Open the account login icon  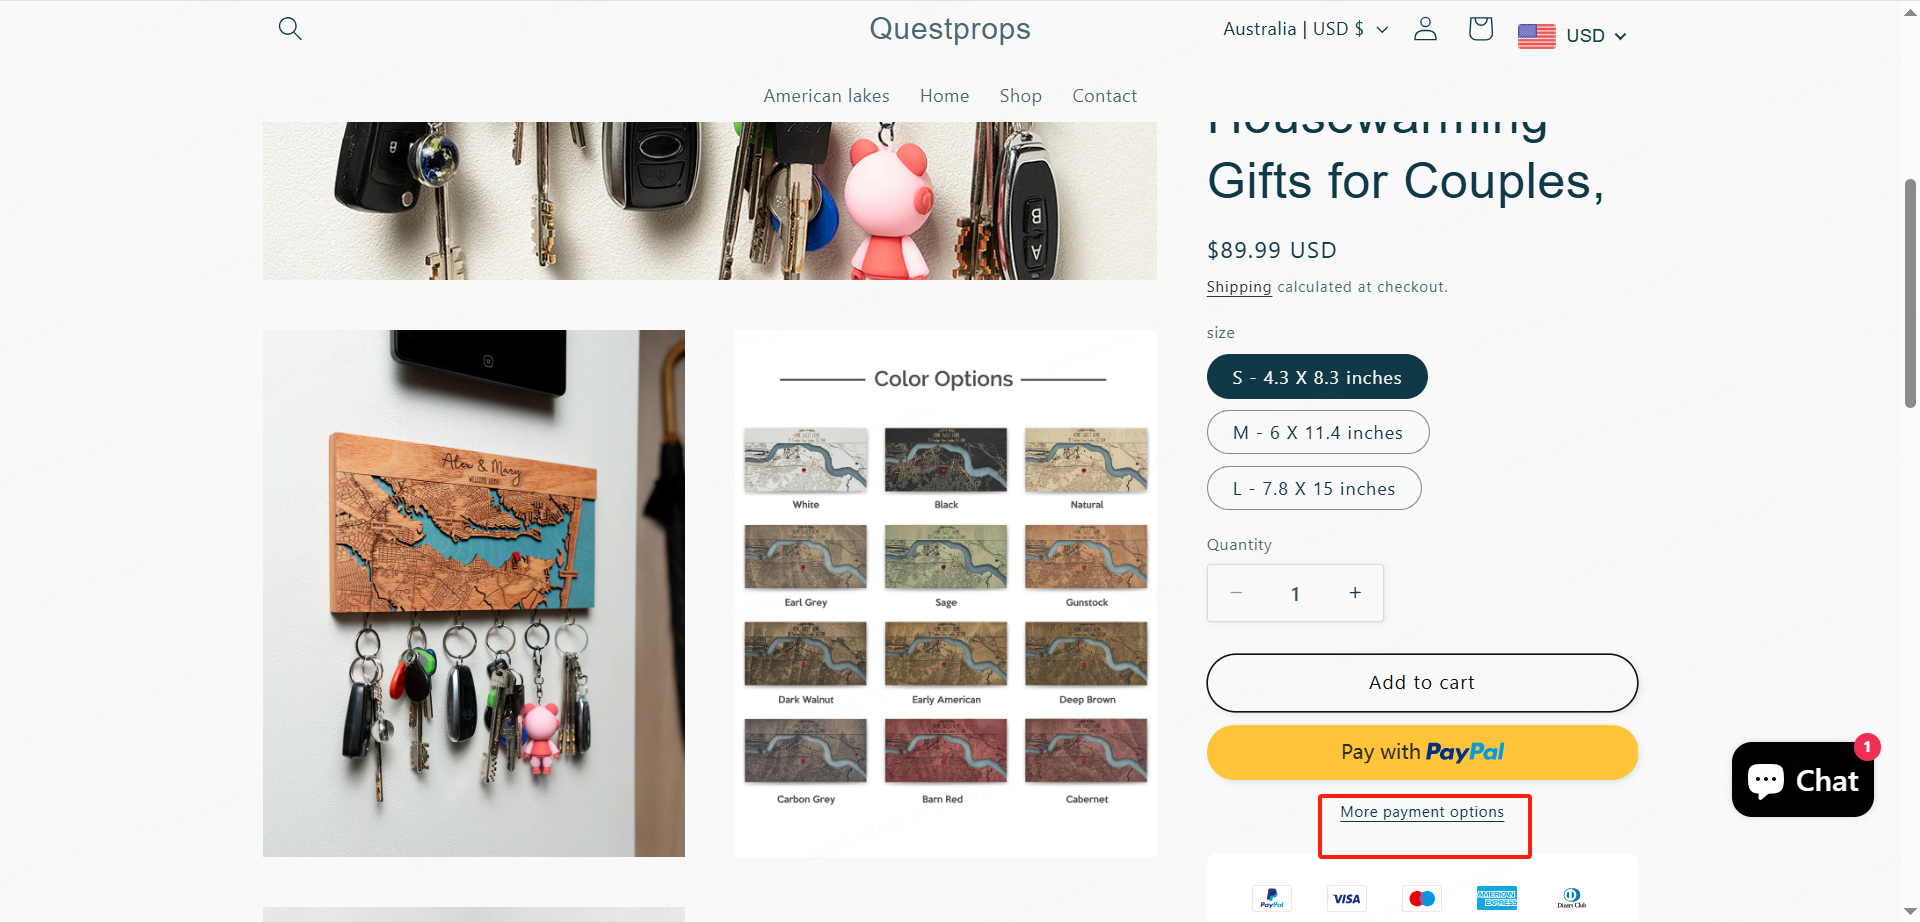[x=1425, y=29]
